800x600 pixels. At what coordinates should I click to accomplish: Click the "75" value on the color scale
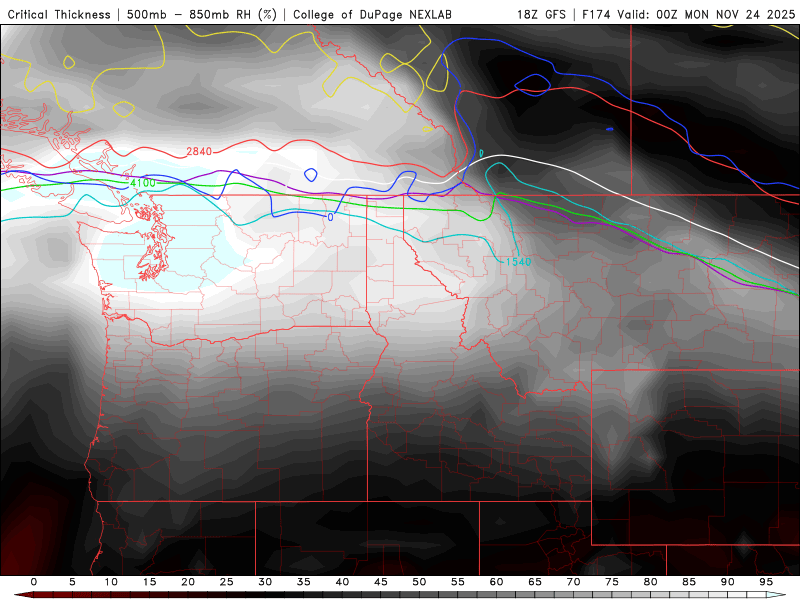coord(612,582)
